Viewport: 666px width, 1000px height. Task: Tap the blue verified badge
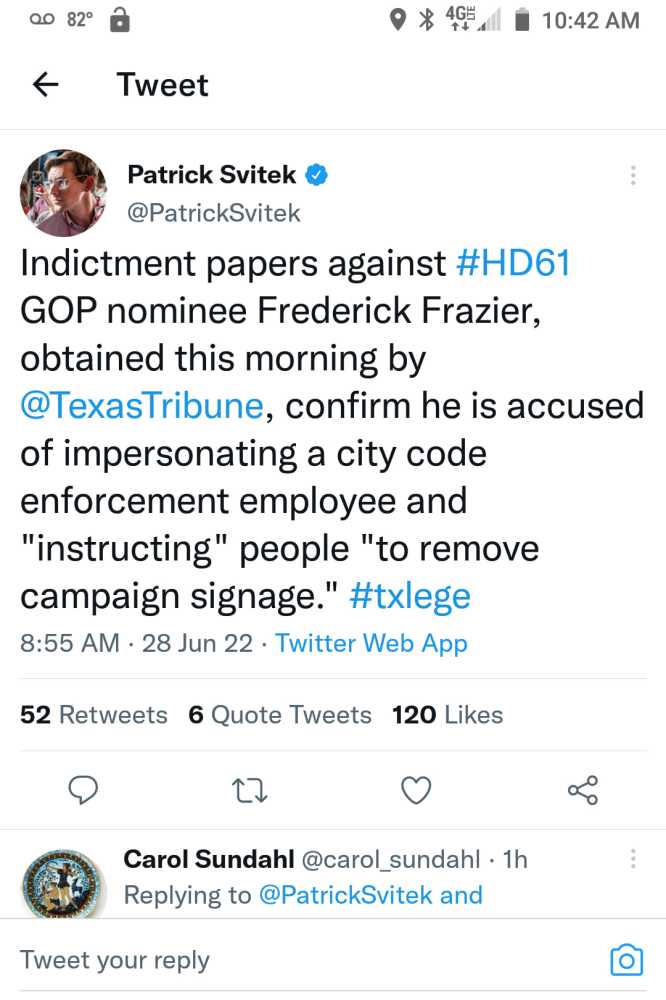[x=317, y=176]
